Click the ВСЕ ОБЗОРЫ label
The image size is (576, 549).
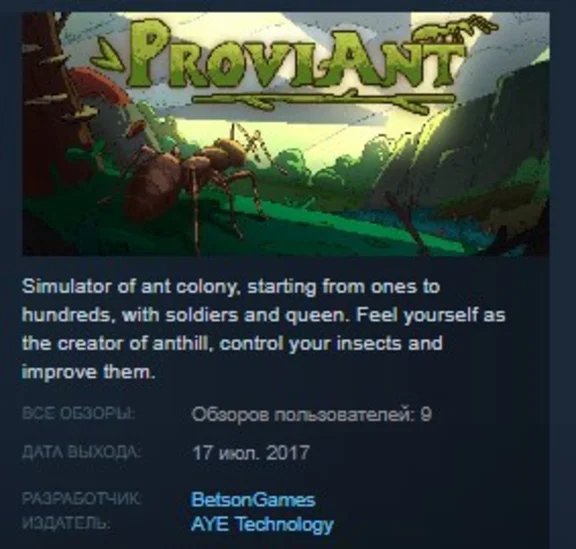79,413
